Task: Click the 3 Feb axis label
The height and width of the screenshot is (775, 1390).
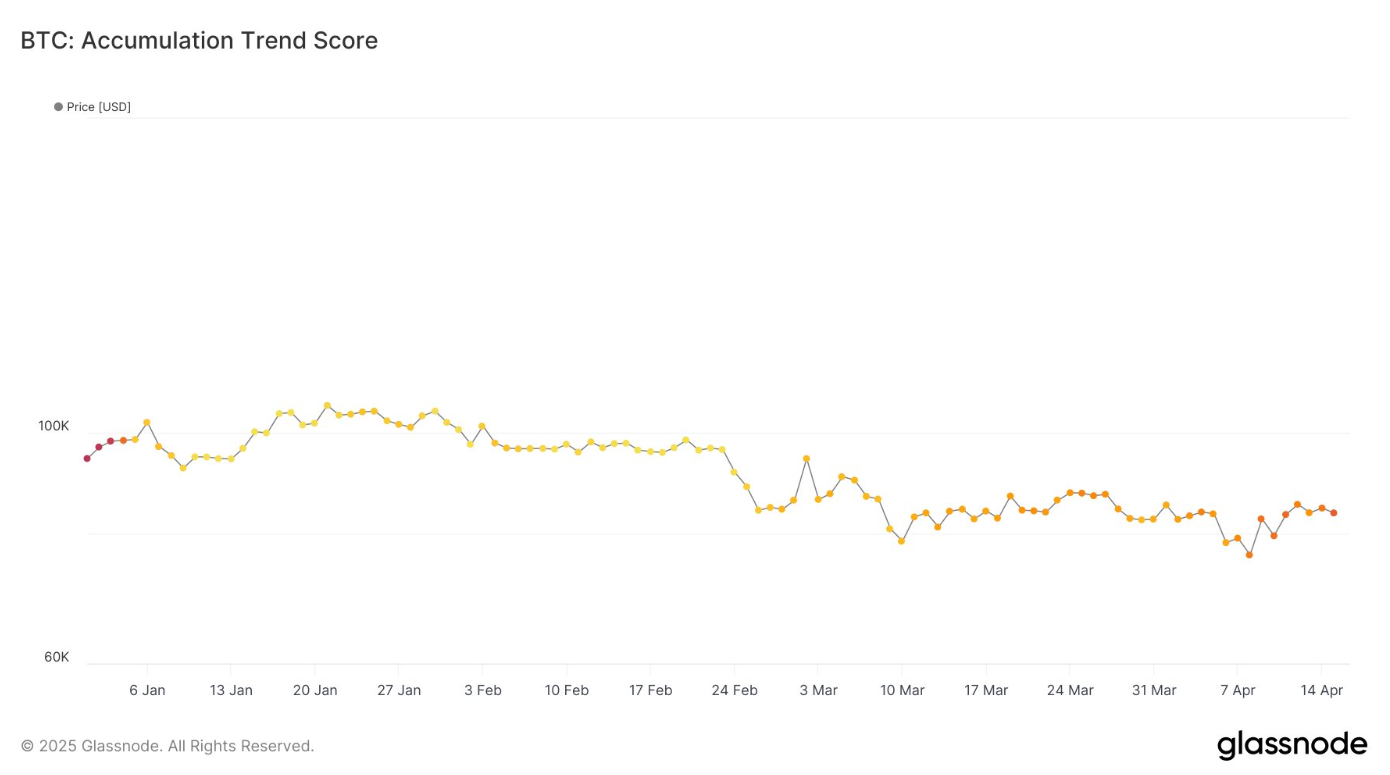Action: point(483,690)
